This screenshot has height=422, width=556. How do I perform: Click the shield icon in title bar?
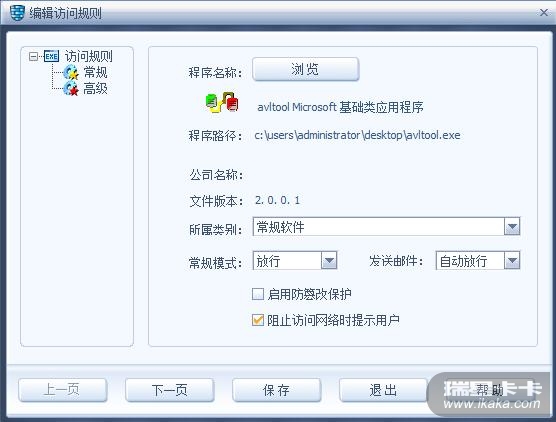click(17, 13)
